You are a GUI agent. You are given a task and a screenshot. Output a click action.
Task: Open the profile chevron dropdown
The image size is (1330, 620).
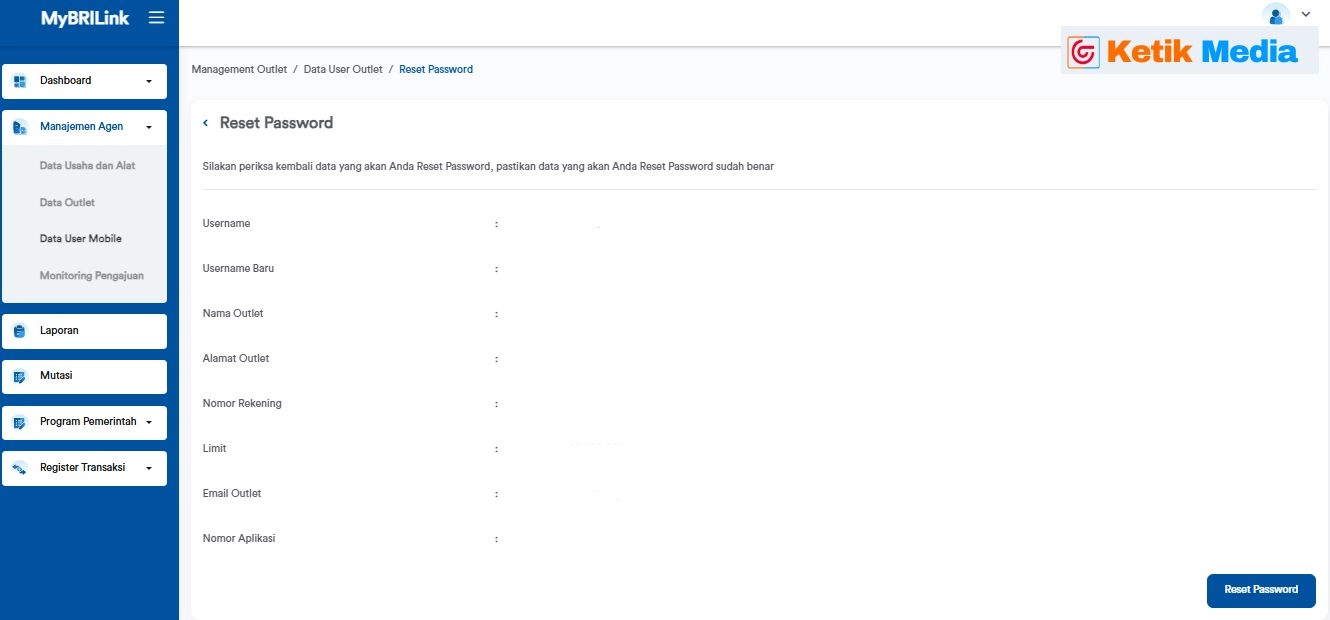click(1305, 14)
